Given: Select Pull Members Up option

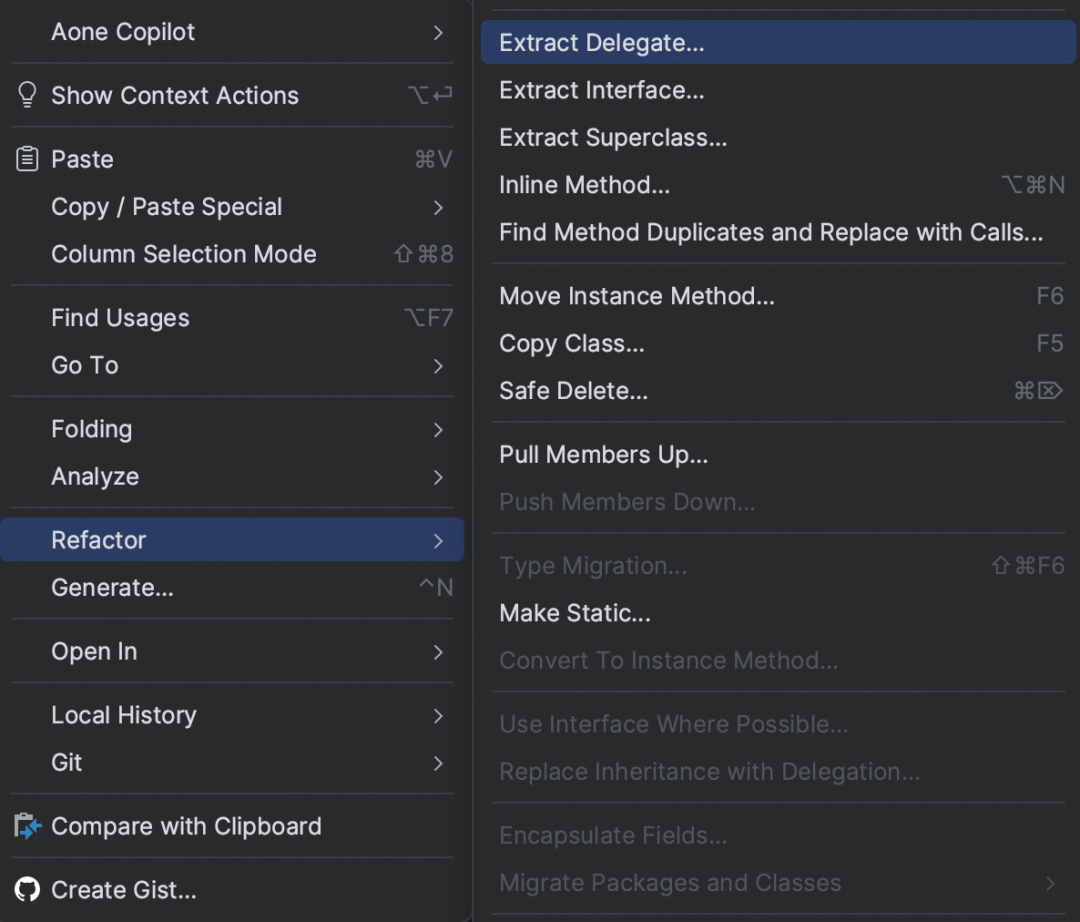Looking at the screenshot, I should [x=778, y=454].
